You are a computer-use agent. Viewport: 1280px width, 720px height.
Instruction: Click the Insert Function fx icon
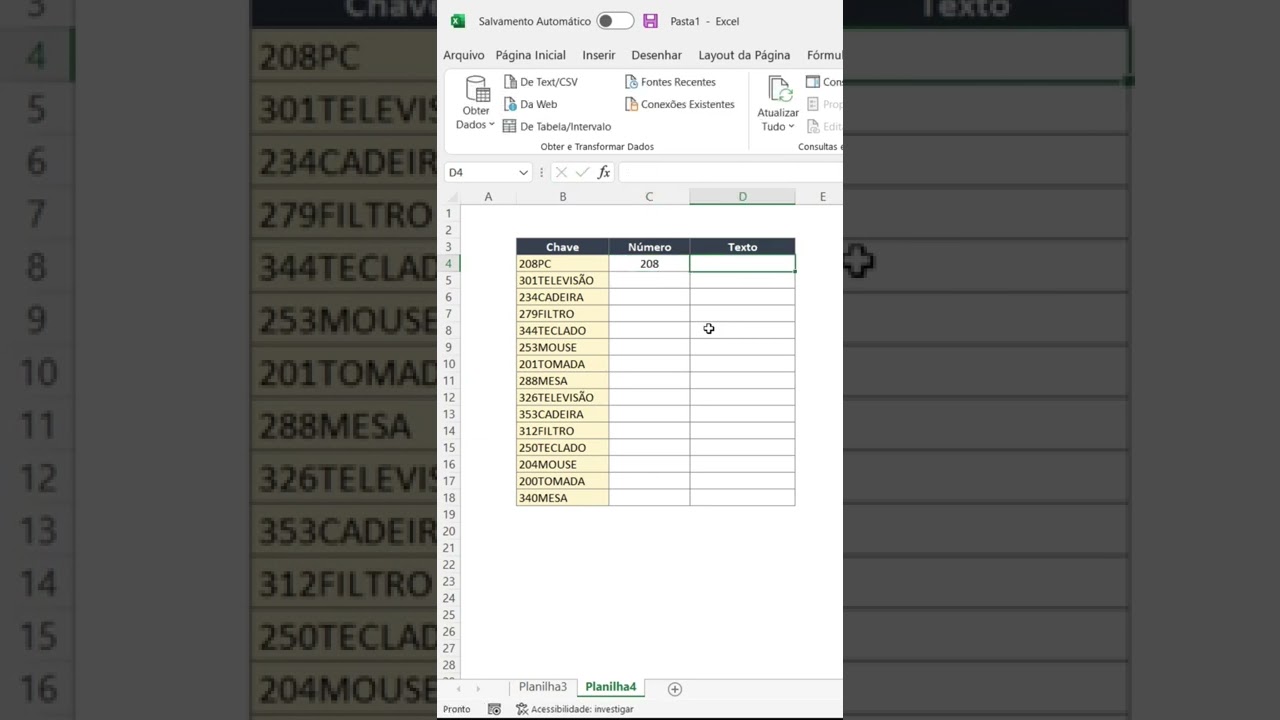point(604,173)
